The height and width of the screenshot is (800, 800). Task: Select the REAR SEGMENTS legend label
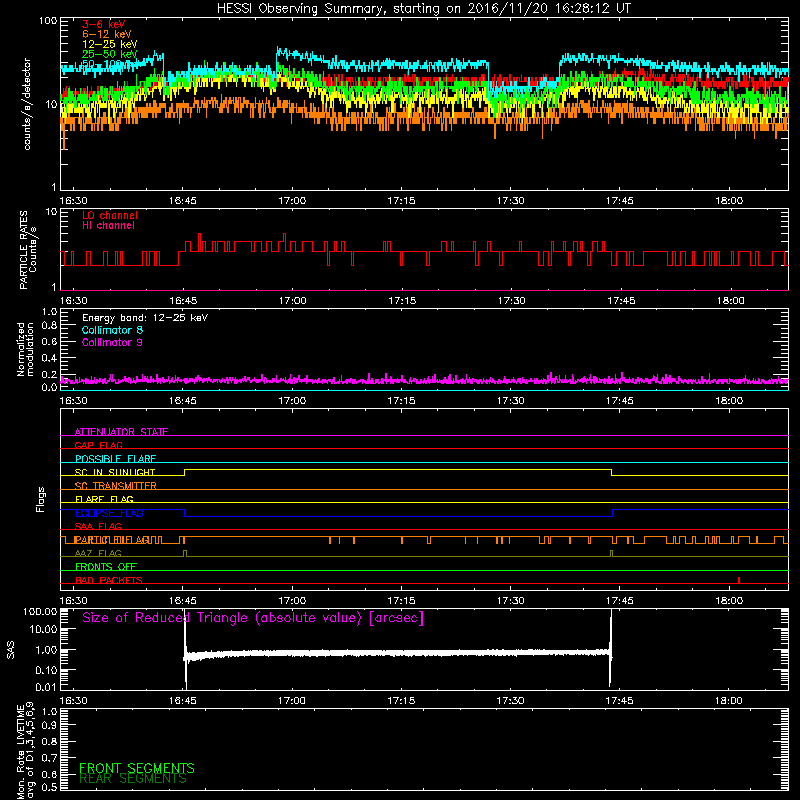[133, 779]
